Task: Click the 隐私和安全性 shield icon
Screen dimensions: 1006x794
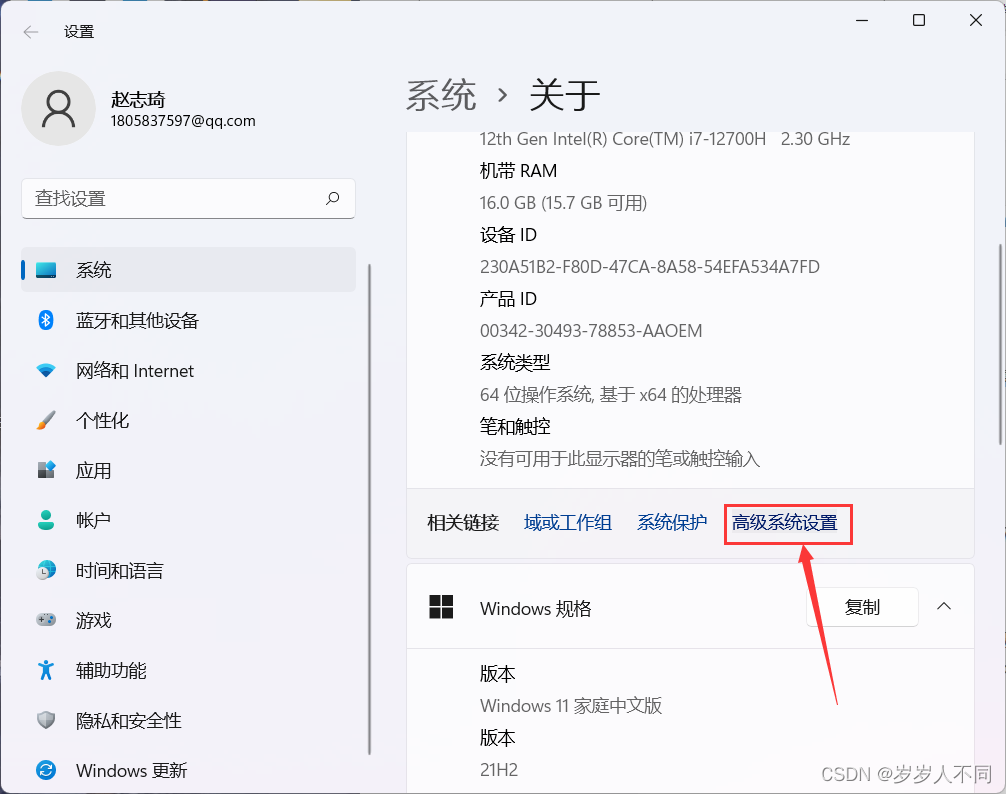Action: tap(46, 720)
